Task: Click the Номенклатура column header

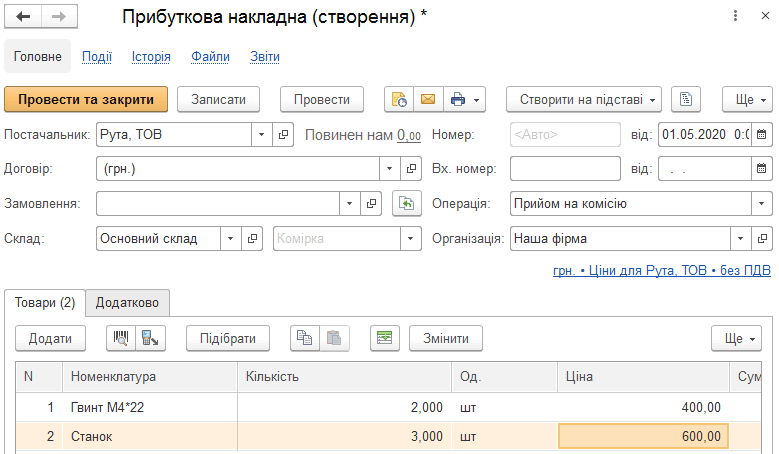Action: pos(150,377)
